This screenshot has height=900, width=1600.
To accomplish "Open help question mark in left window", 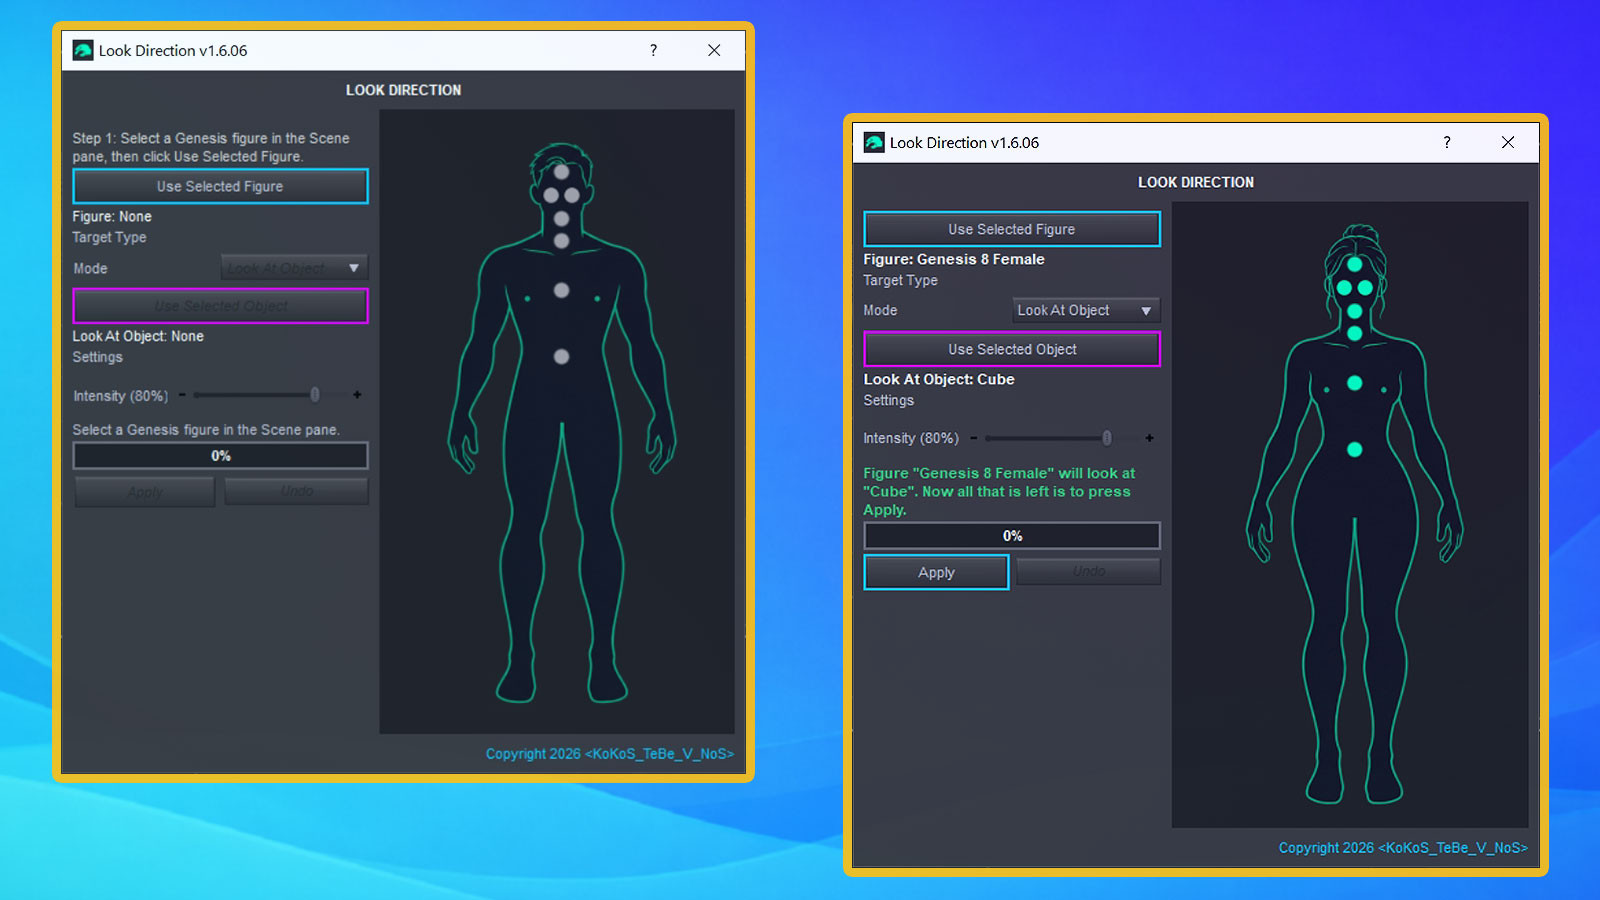I will 654,51.
